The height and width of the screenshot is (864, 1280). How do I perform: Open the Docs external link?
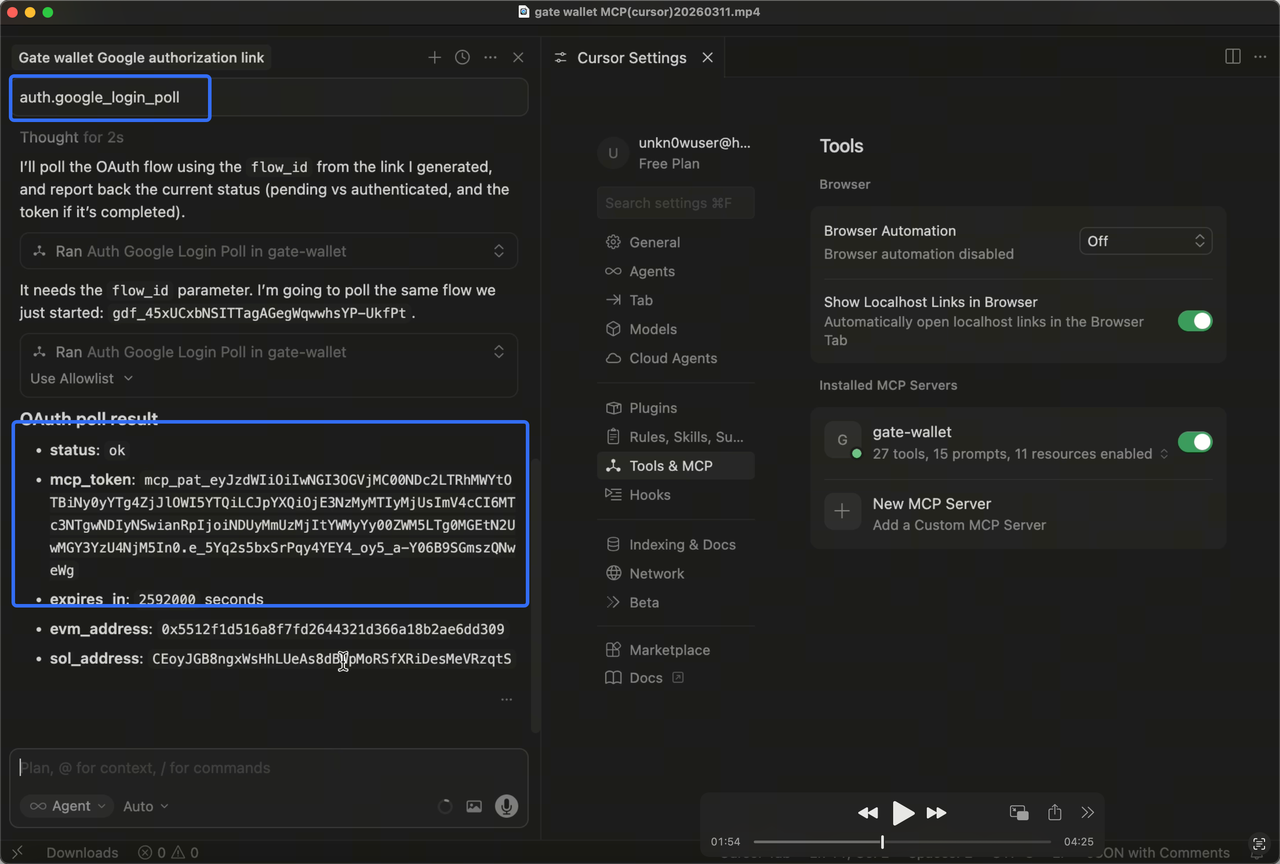click(645, 678)
